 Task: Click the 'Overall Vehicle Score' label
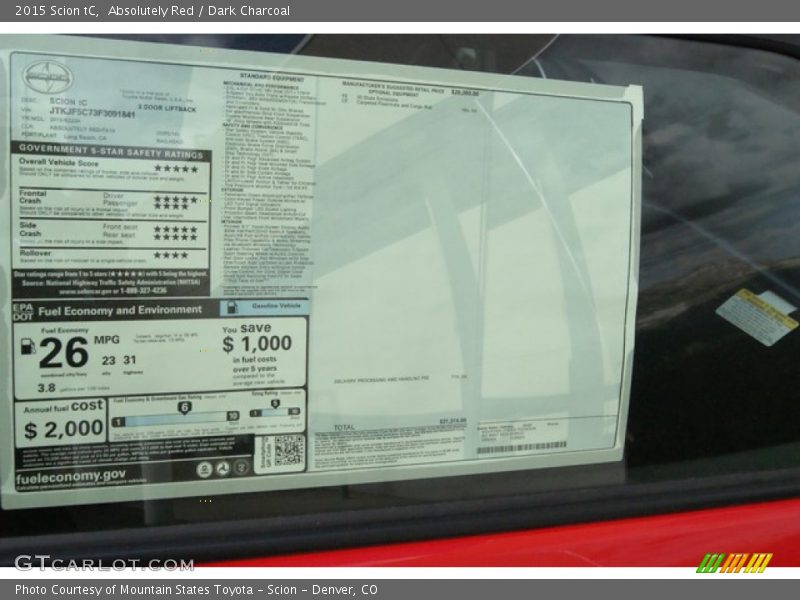59,163
